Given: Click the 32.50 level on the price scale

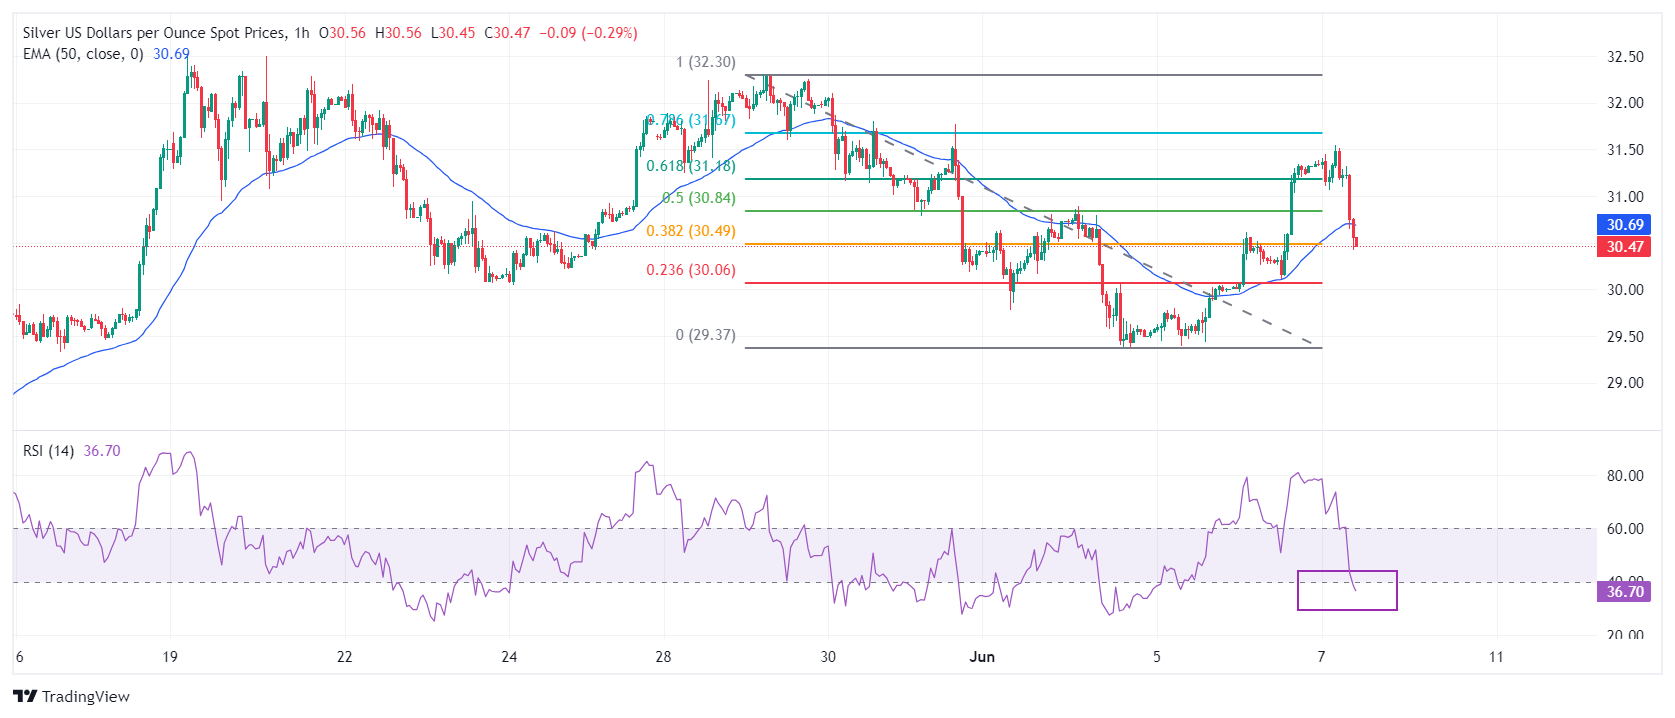Looking at the screenshot, I should tap(1625, 57).
